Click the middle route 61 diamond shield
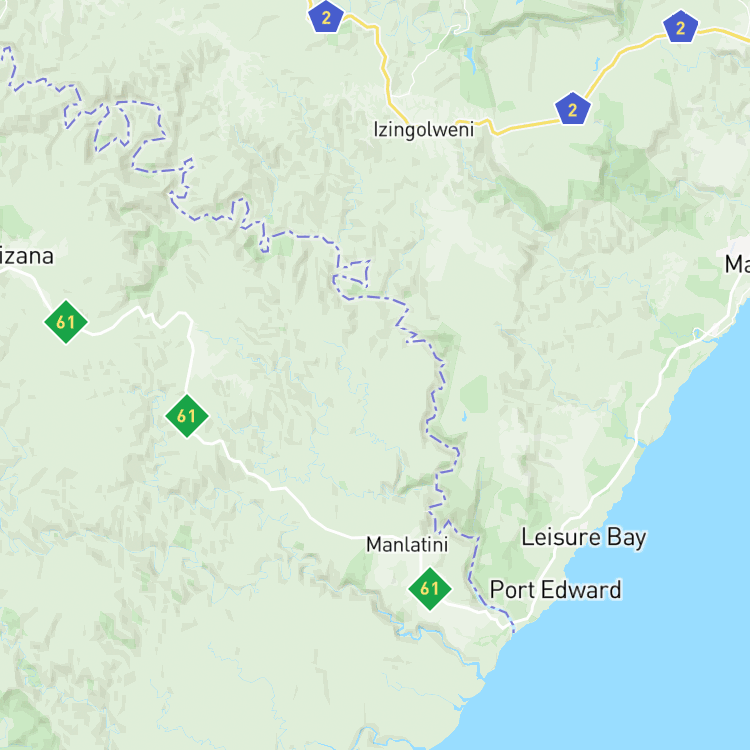 tap(187, 415)
